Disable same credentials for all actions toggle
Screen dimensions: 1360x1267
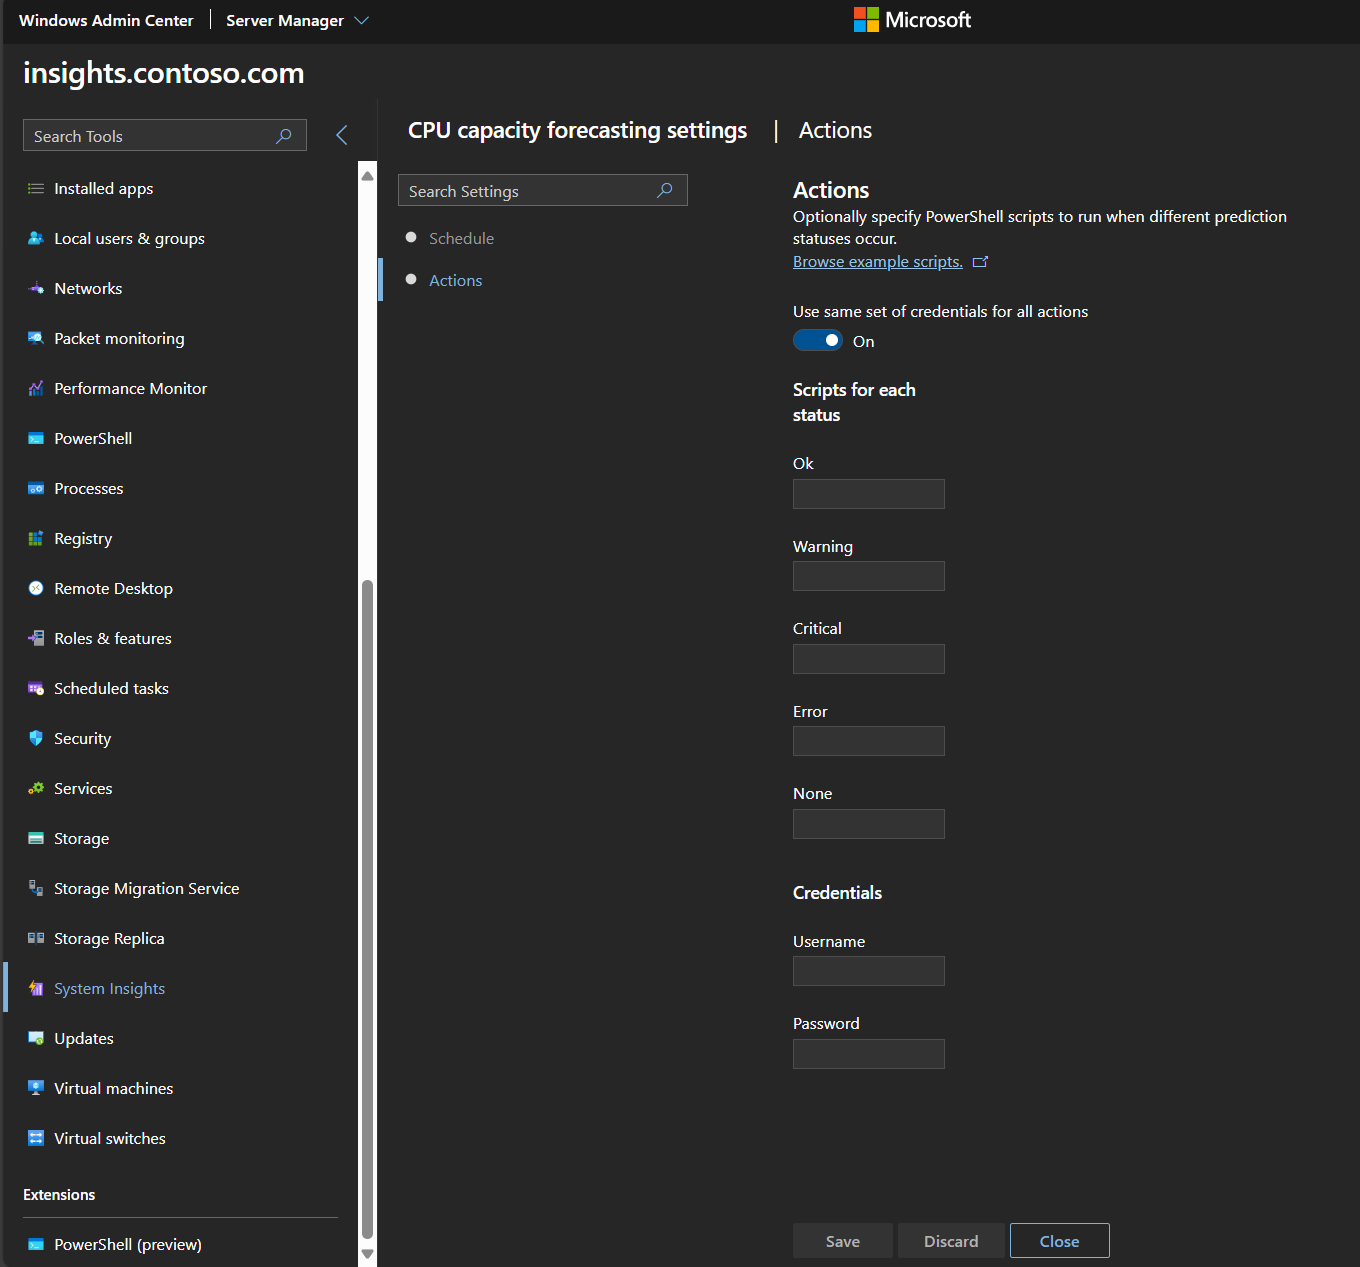(x=818, y=341)
